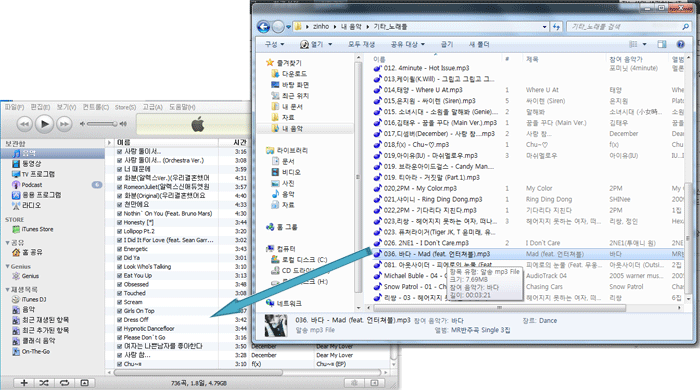This screenshot has width=700, height=390.
Task: Click 모두 재생 in Explorer toolbar
Action: pyautogui.click(x=361, y=44)
